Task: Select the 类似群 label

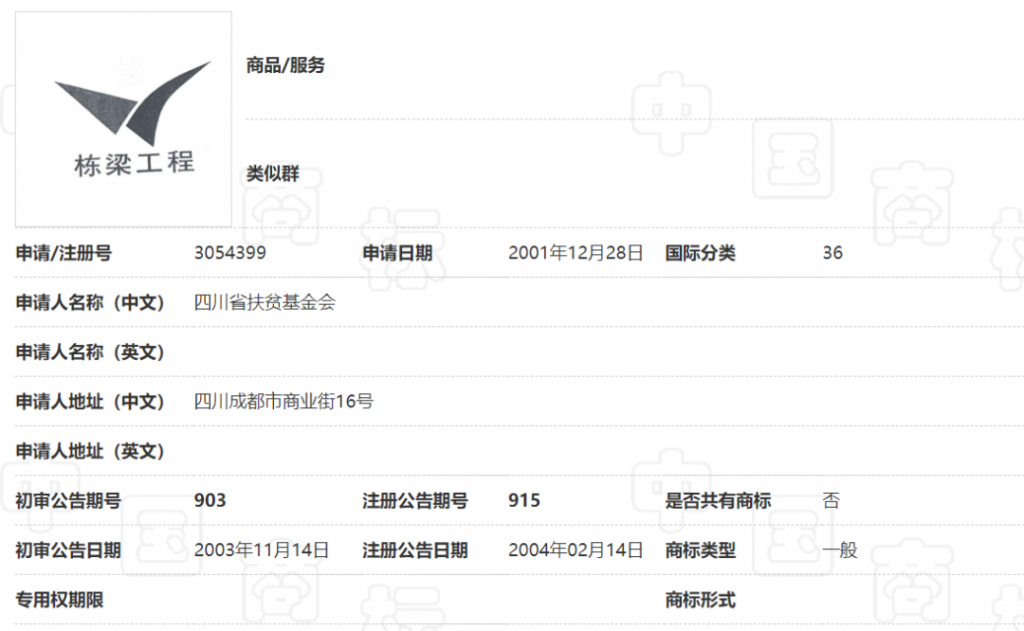Action: (x=272, y=174)
